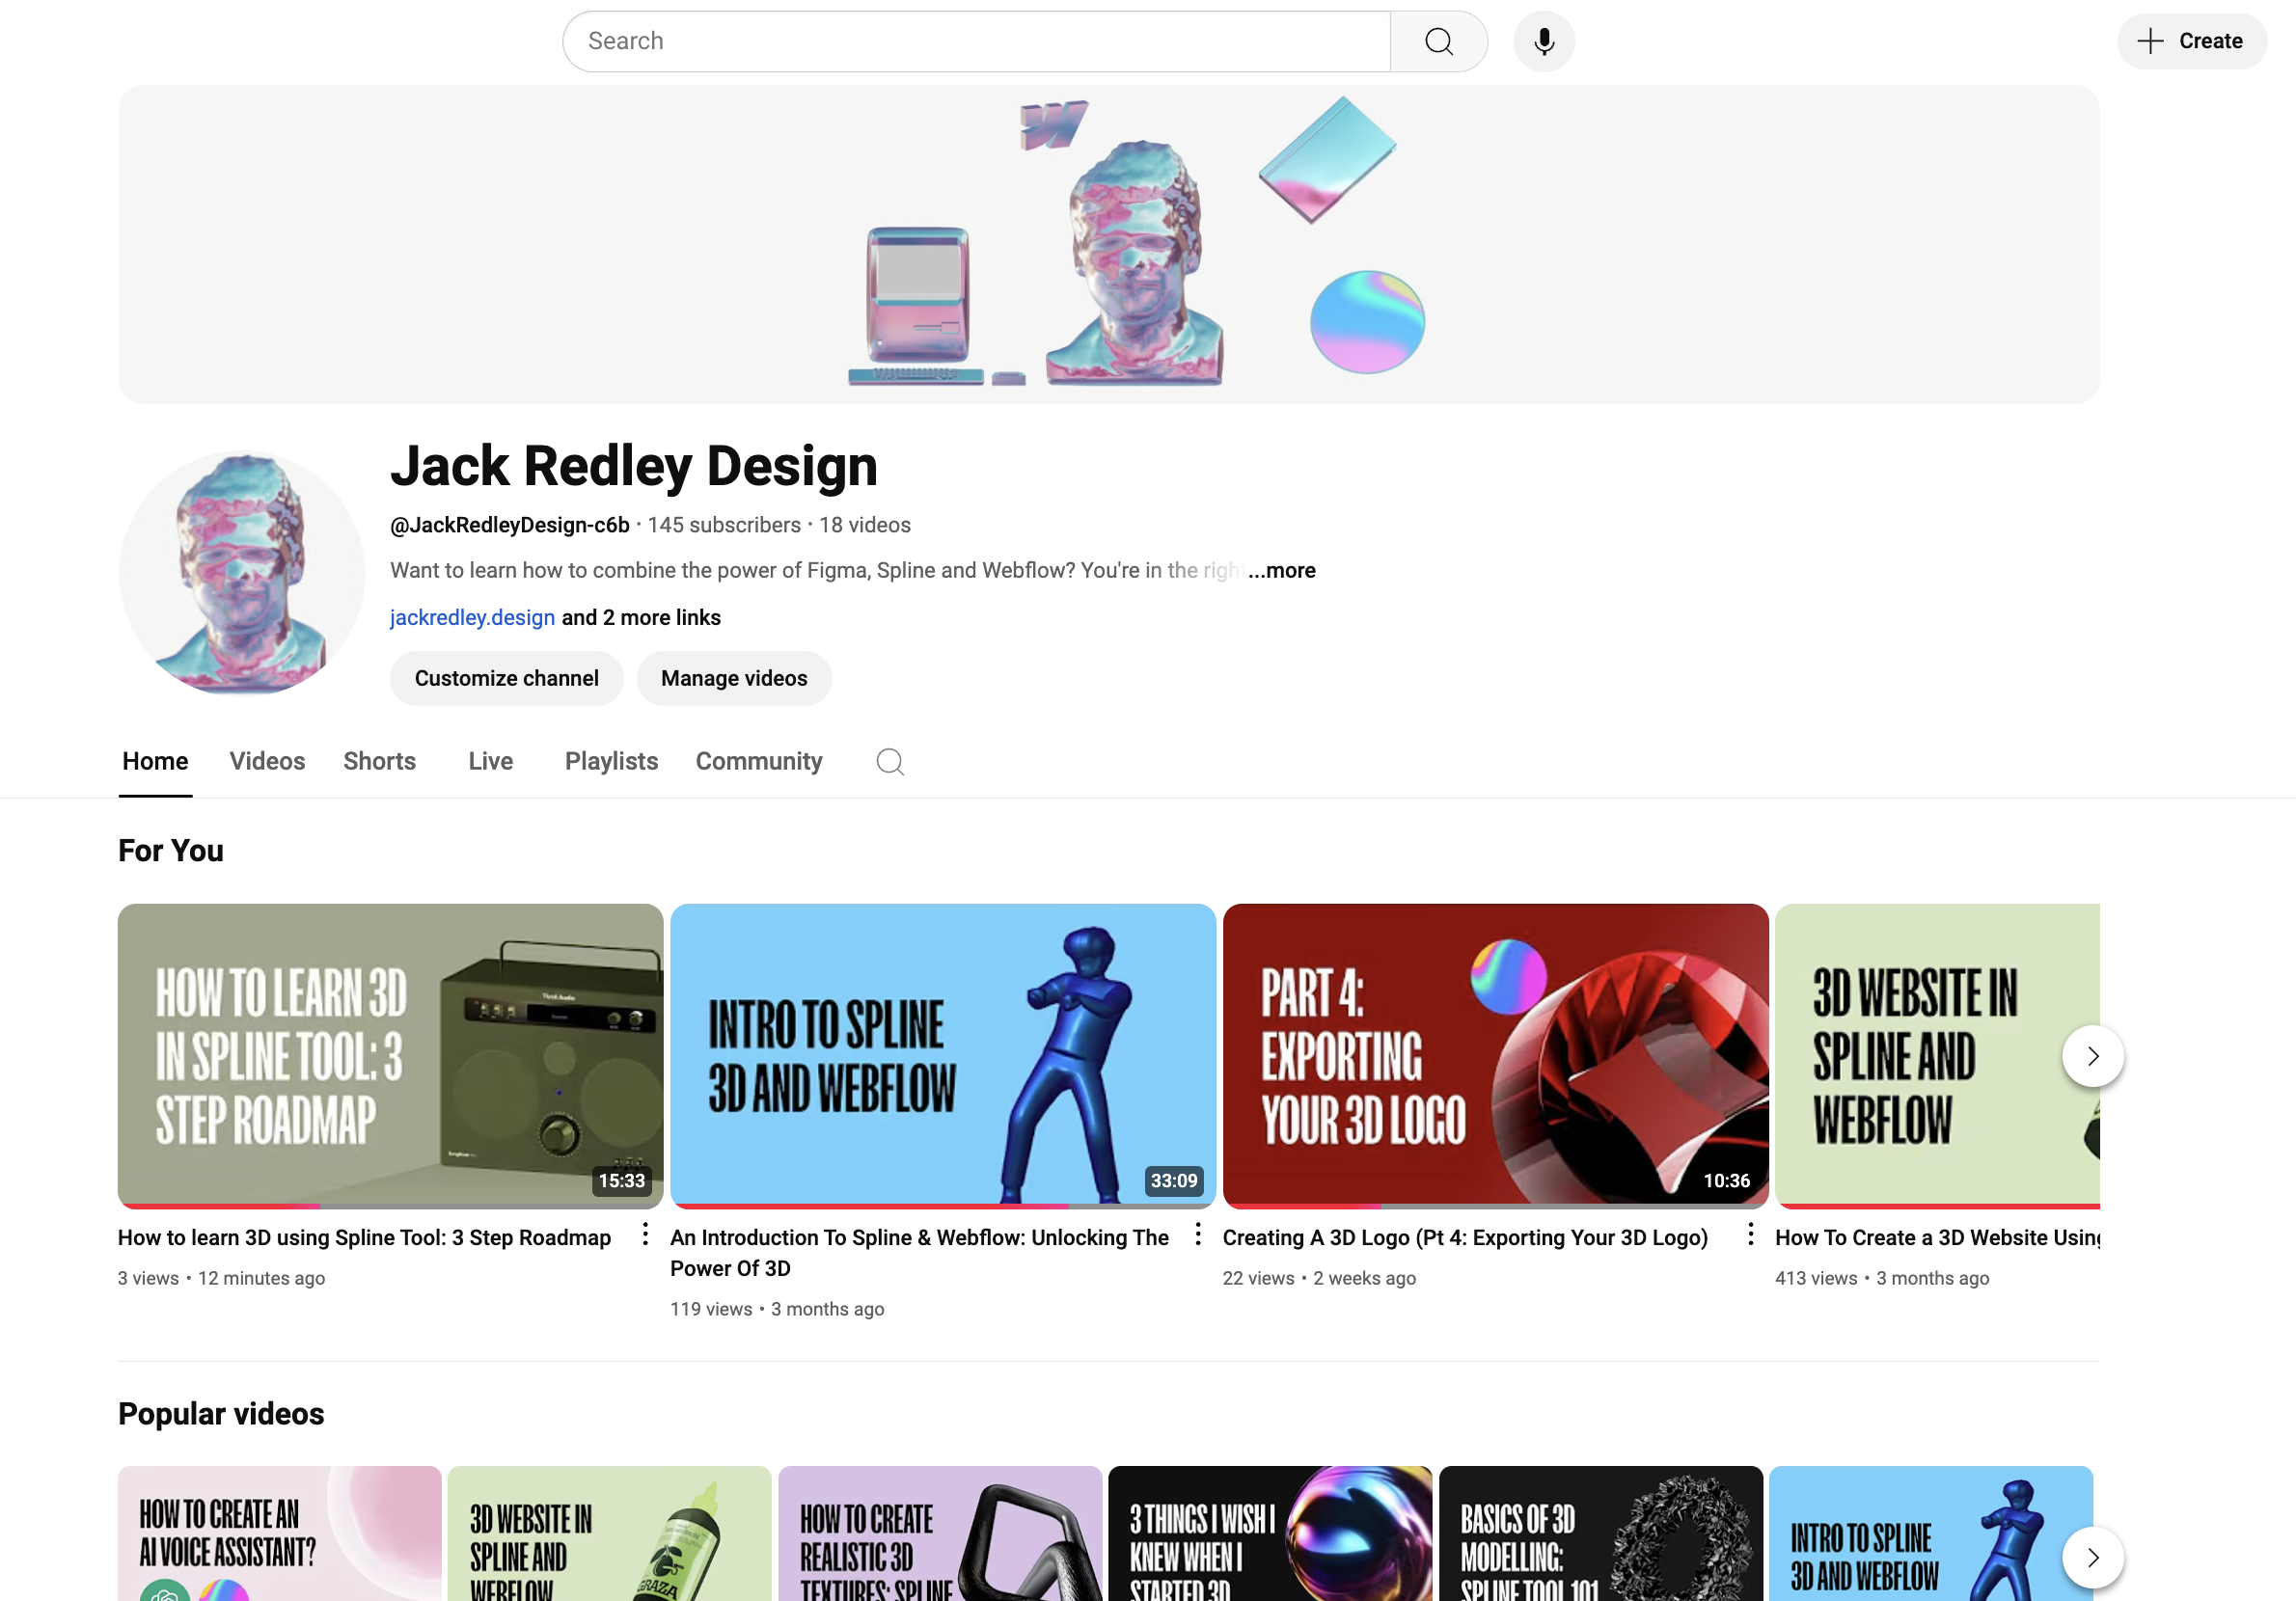The image size is (2296, 1601).
Task: Expand channel description with ...more
Action: 1282,570
